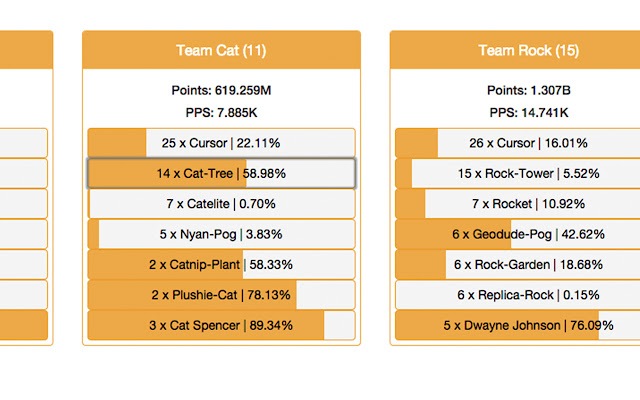The height and width of the screenshot is (400, 640).
Task: Select the 7 x Catelite item
Action: [221, 204]
